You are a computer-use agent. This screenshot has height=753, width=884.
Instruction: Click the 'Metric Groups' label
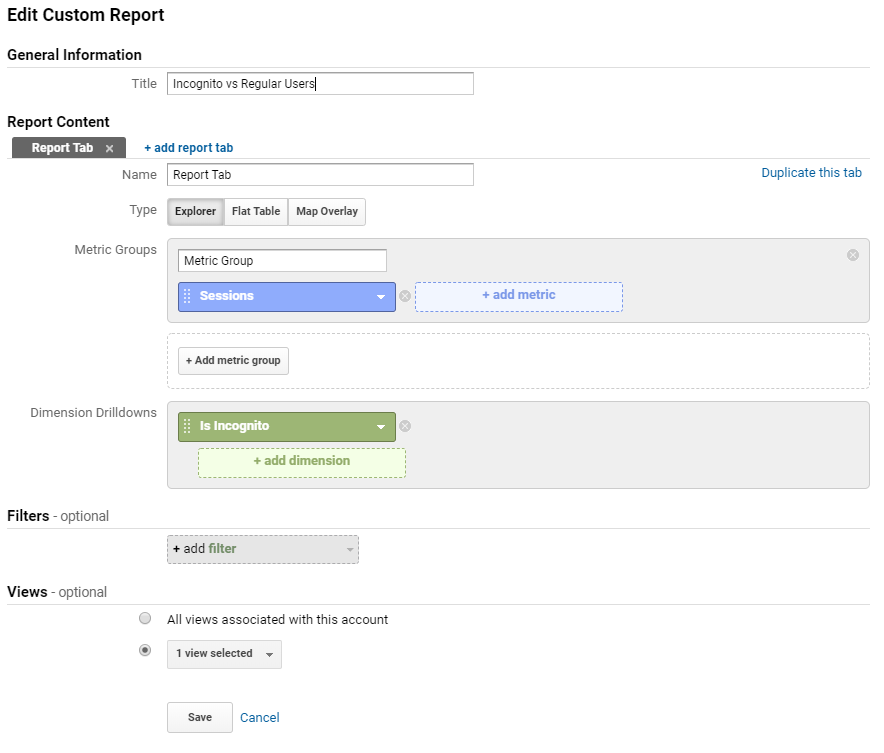tap(116, 250)
